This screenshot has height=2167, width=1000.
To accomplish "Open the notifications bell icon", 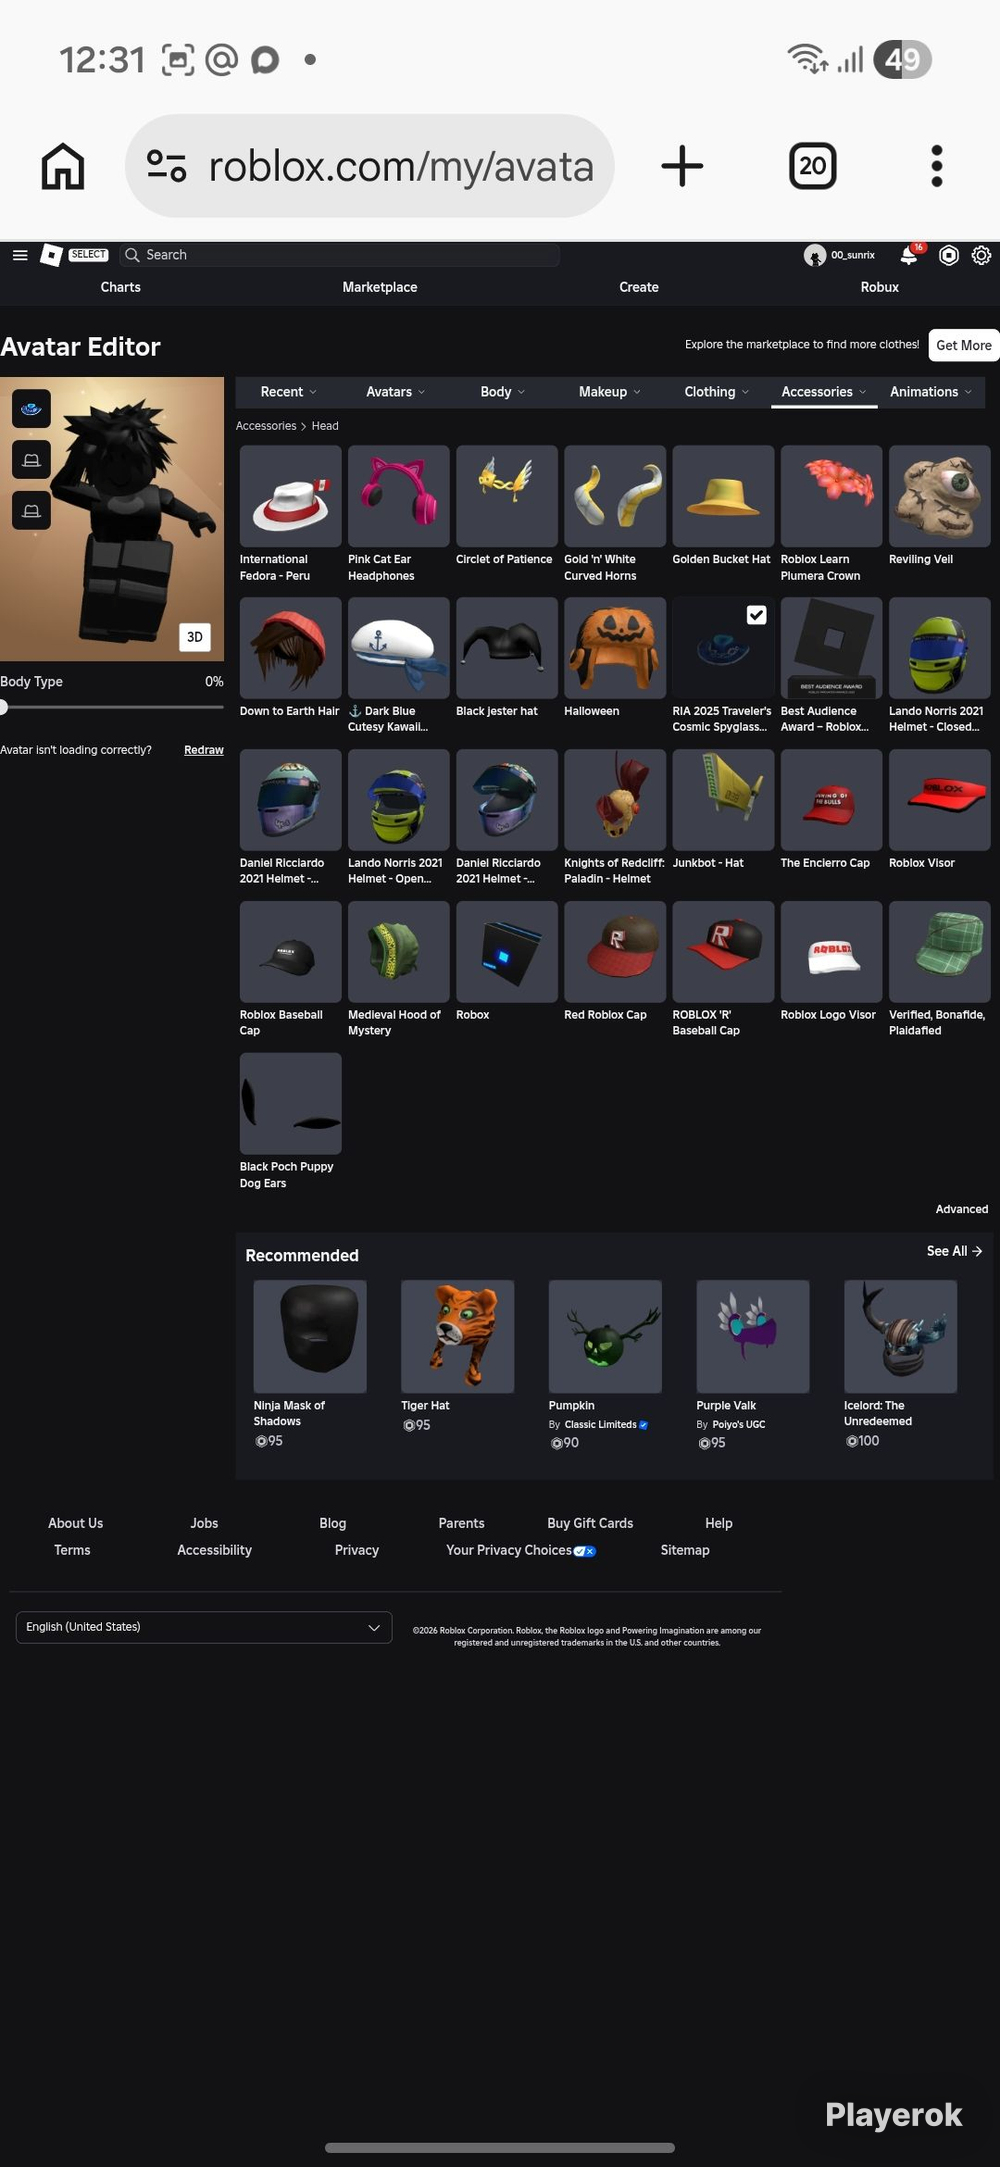I will [909, 255].
